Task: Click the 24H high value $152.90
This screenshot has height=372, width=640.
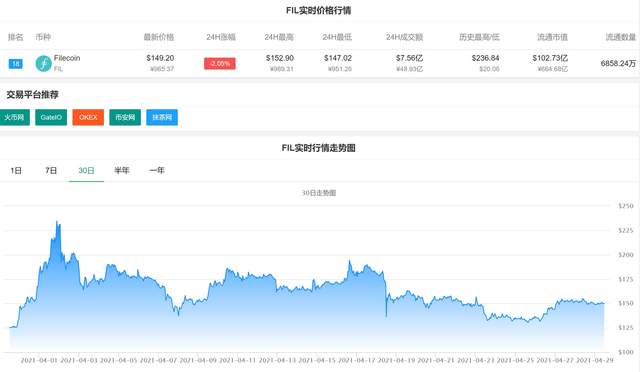Action: point(280,58)
